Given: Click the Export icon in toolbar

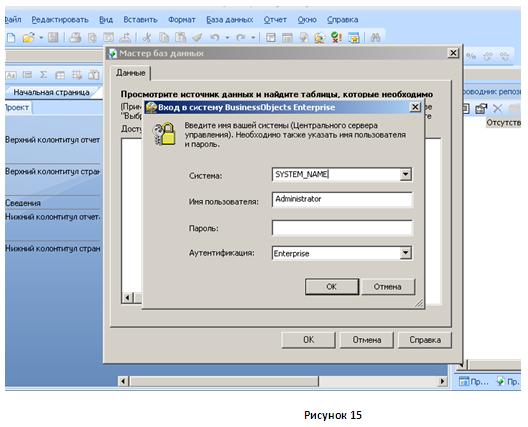Looking at the screenshot, I should coord(125,37).
